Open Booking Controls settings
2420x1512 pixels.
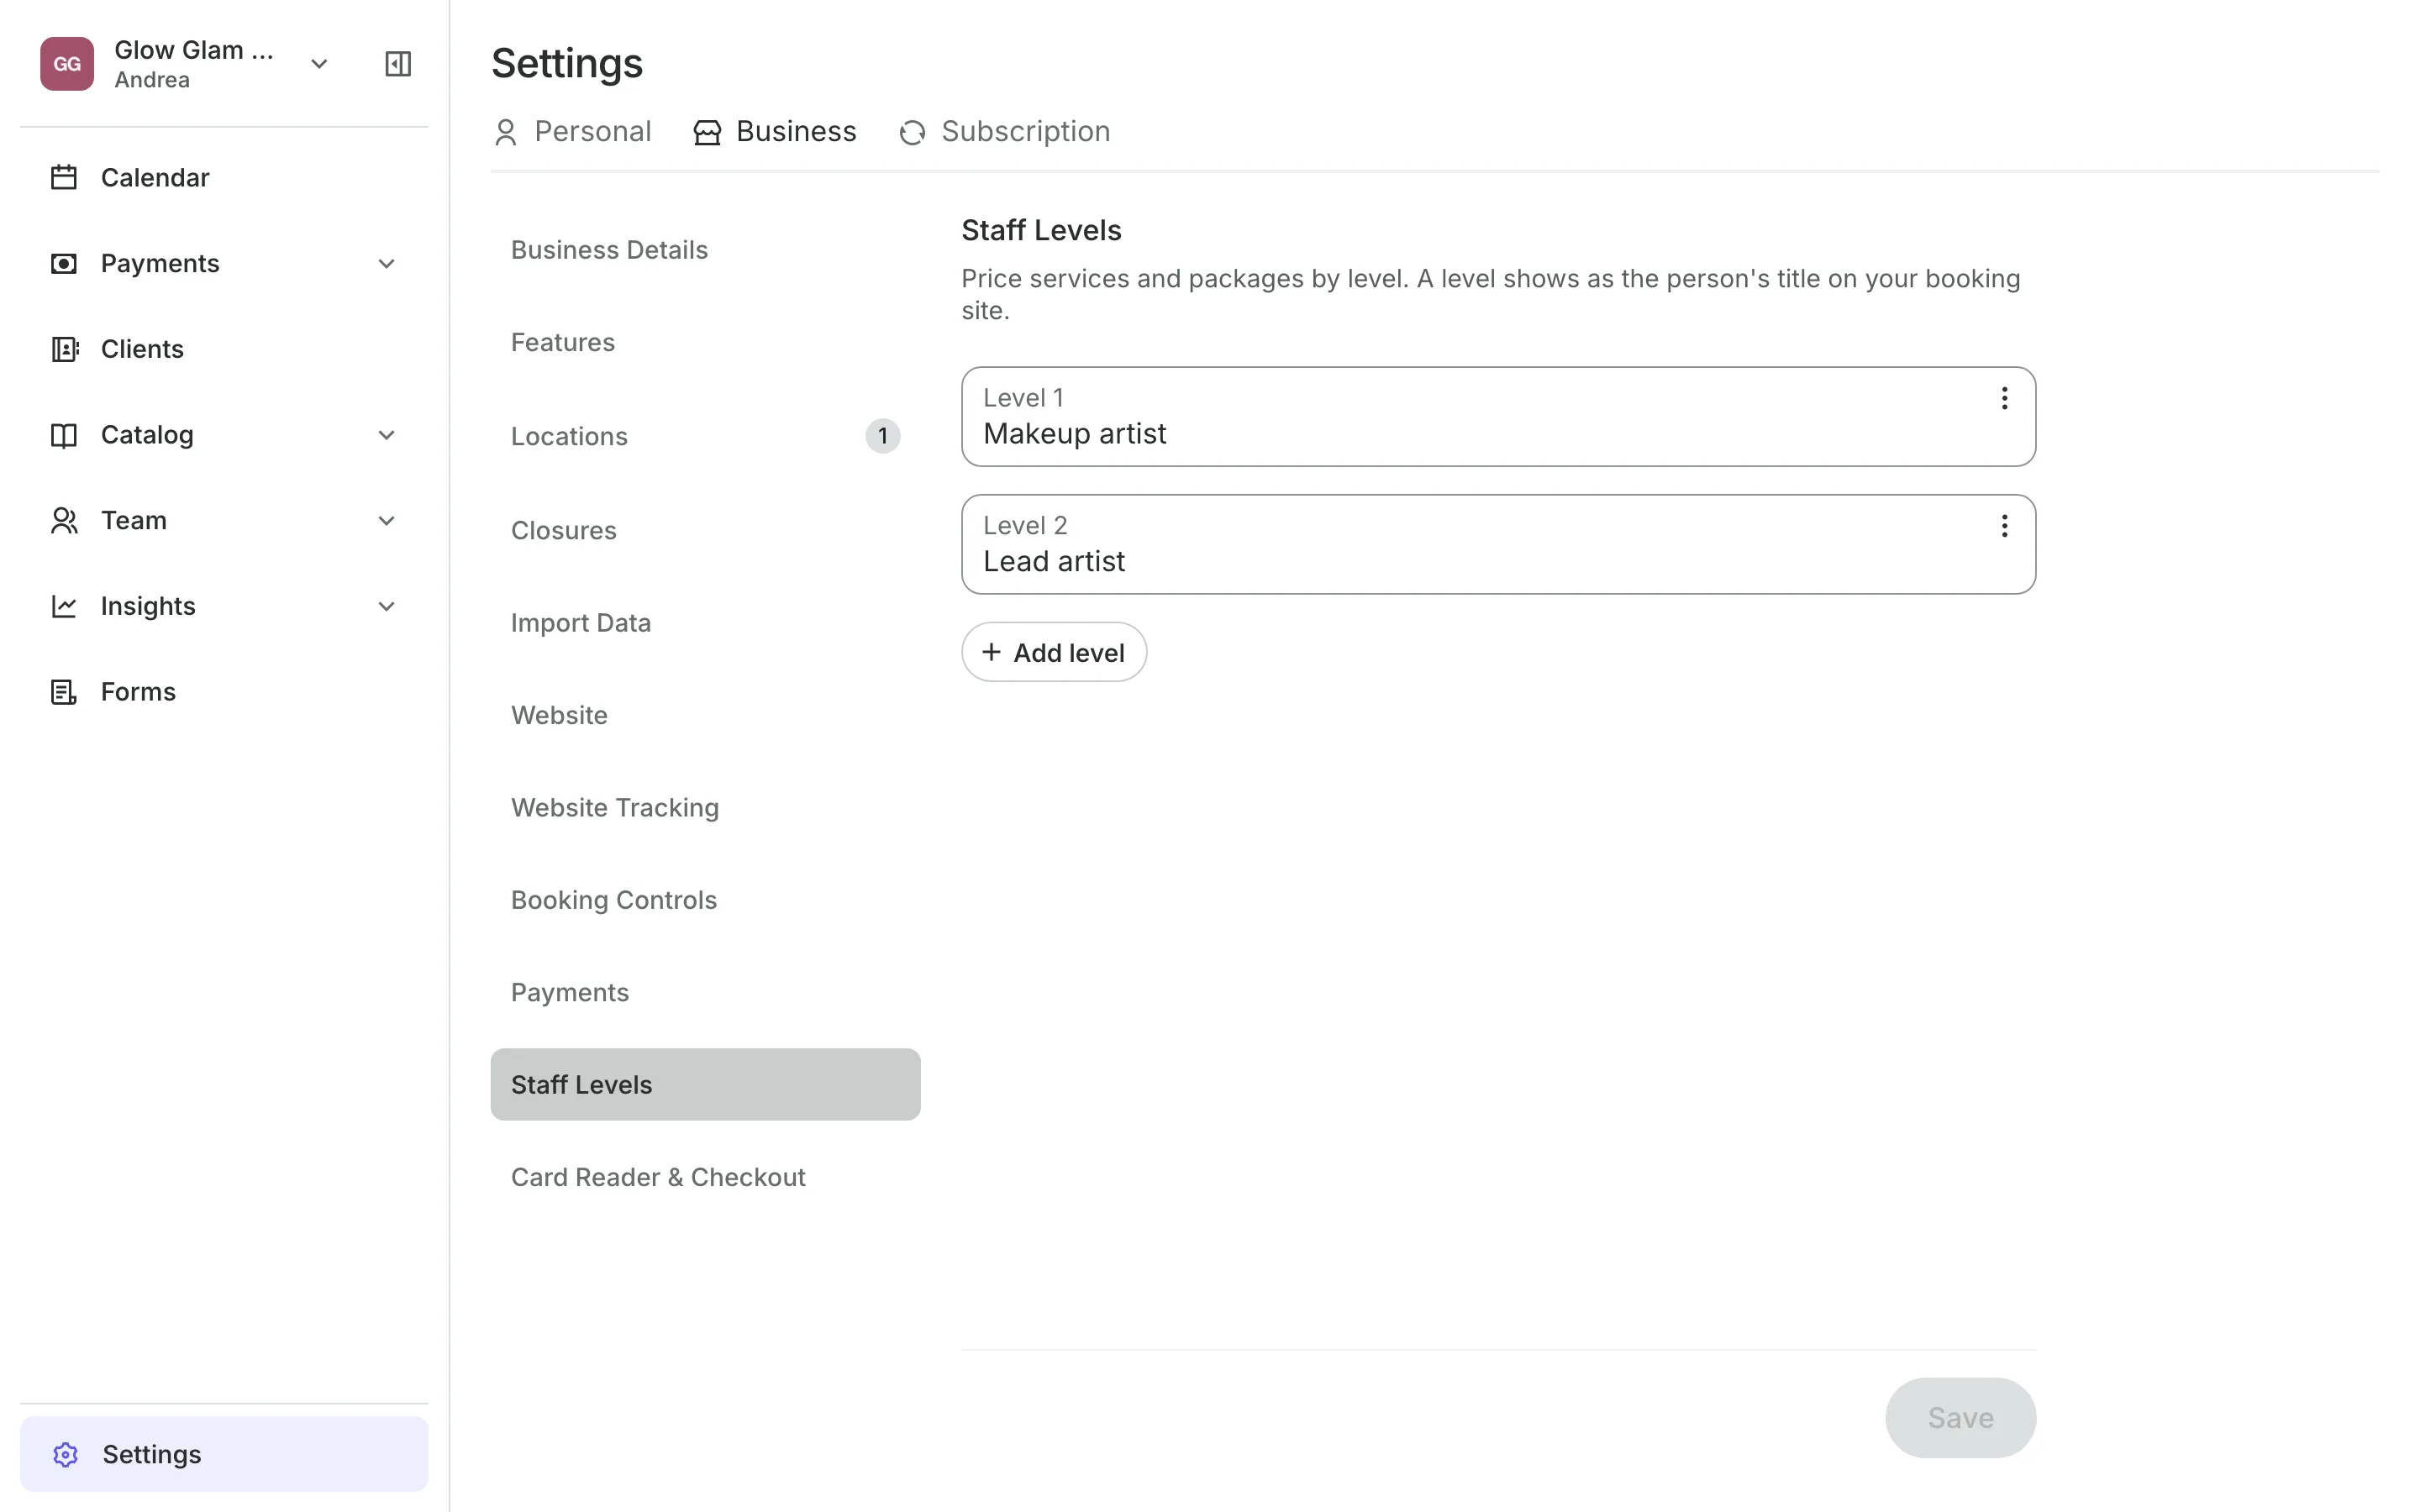(705, 900)
